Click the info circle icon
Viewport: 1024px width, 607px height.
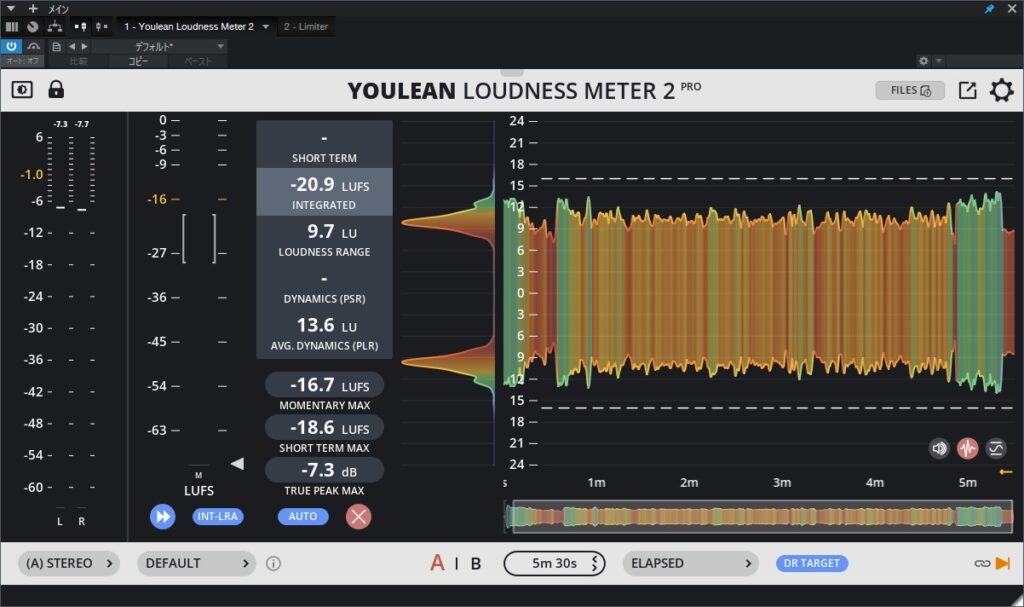click(x=274, y=563)
